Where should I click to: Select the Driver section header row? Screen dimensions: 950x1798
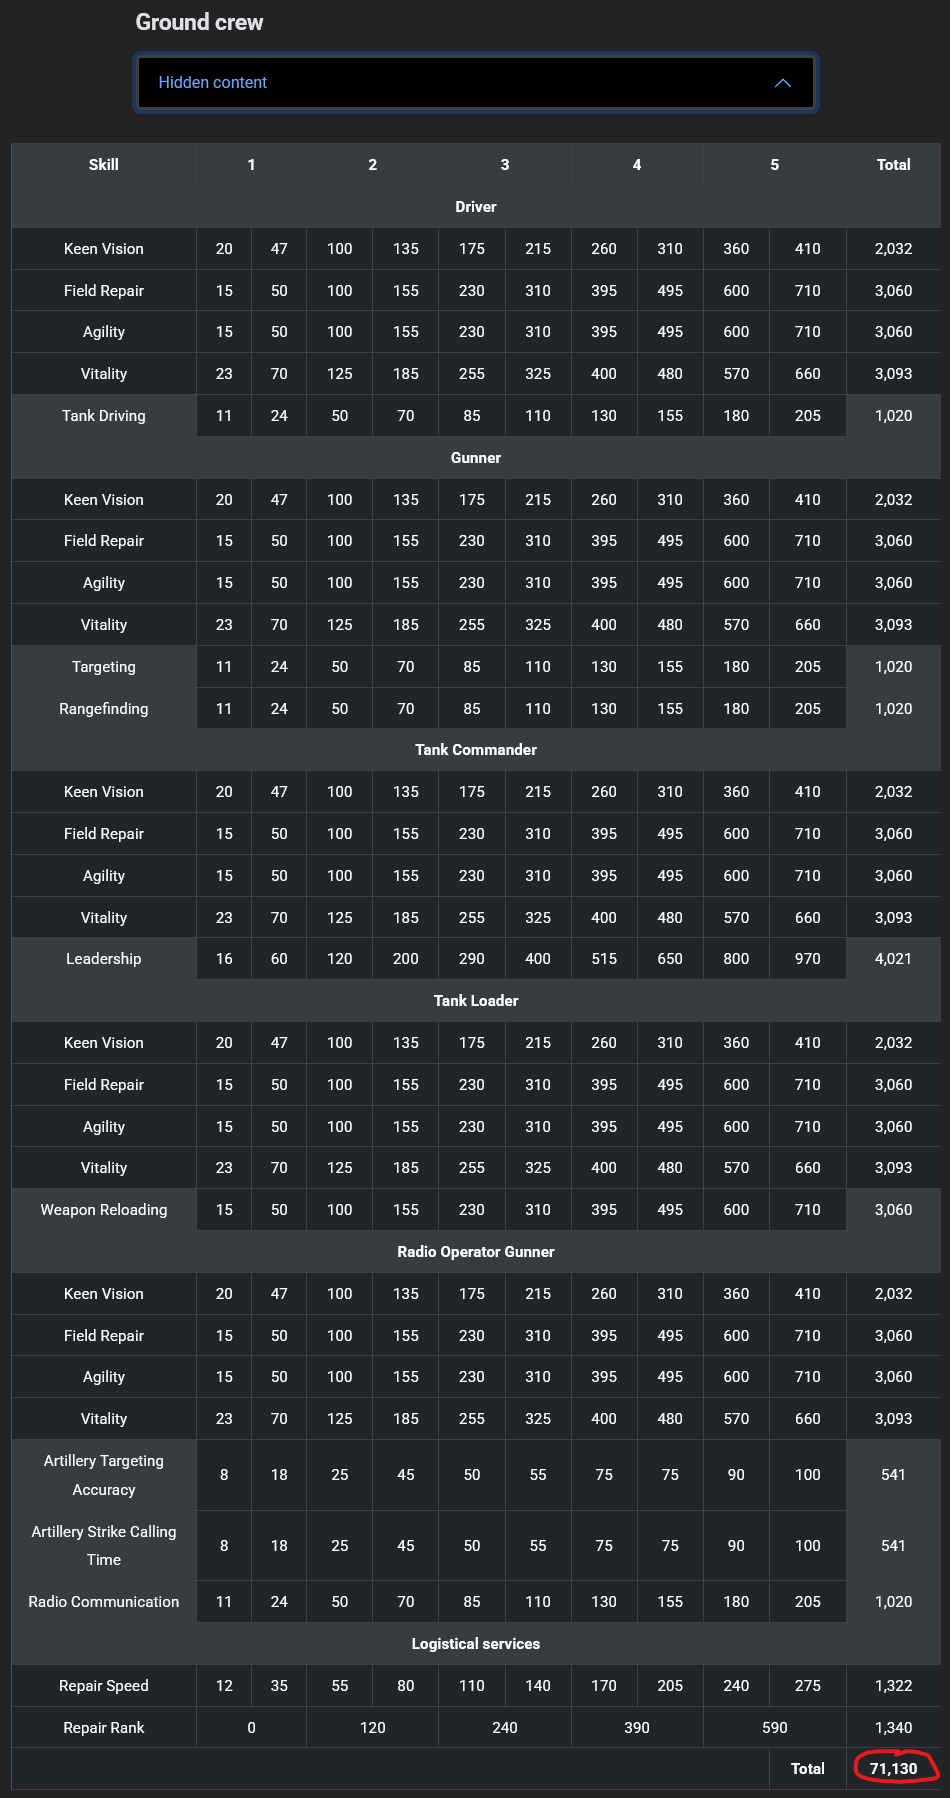[x=476, y=207]
